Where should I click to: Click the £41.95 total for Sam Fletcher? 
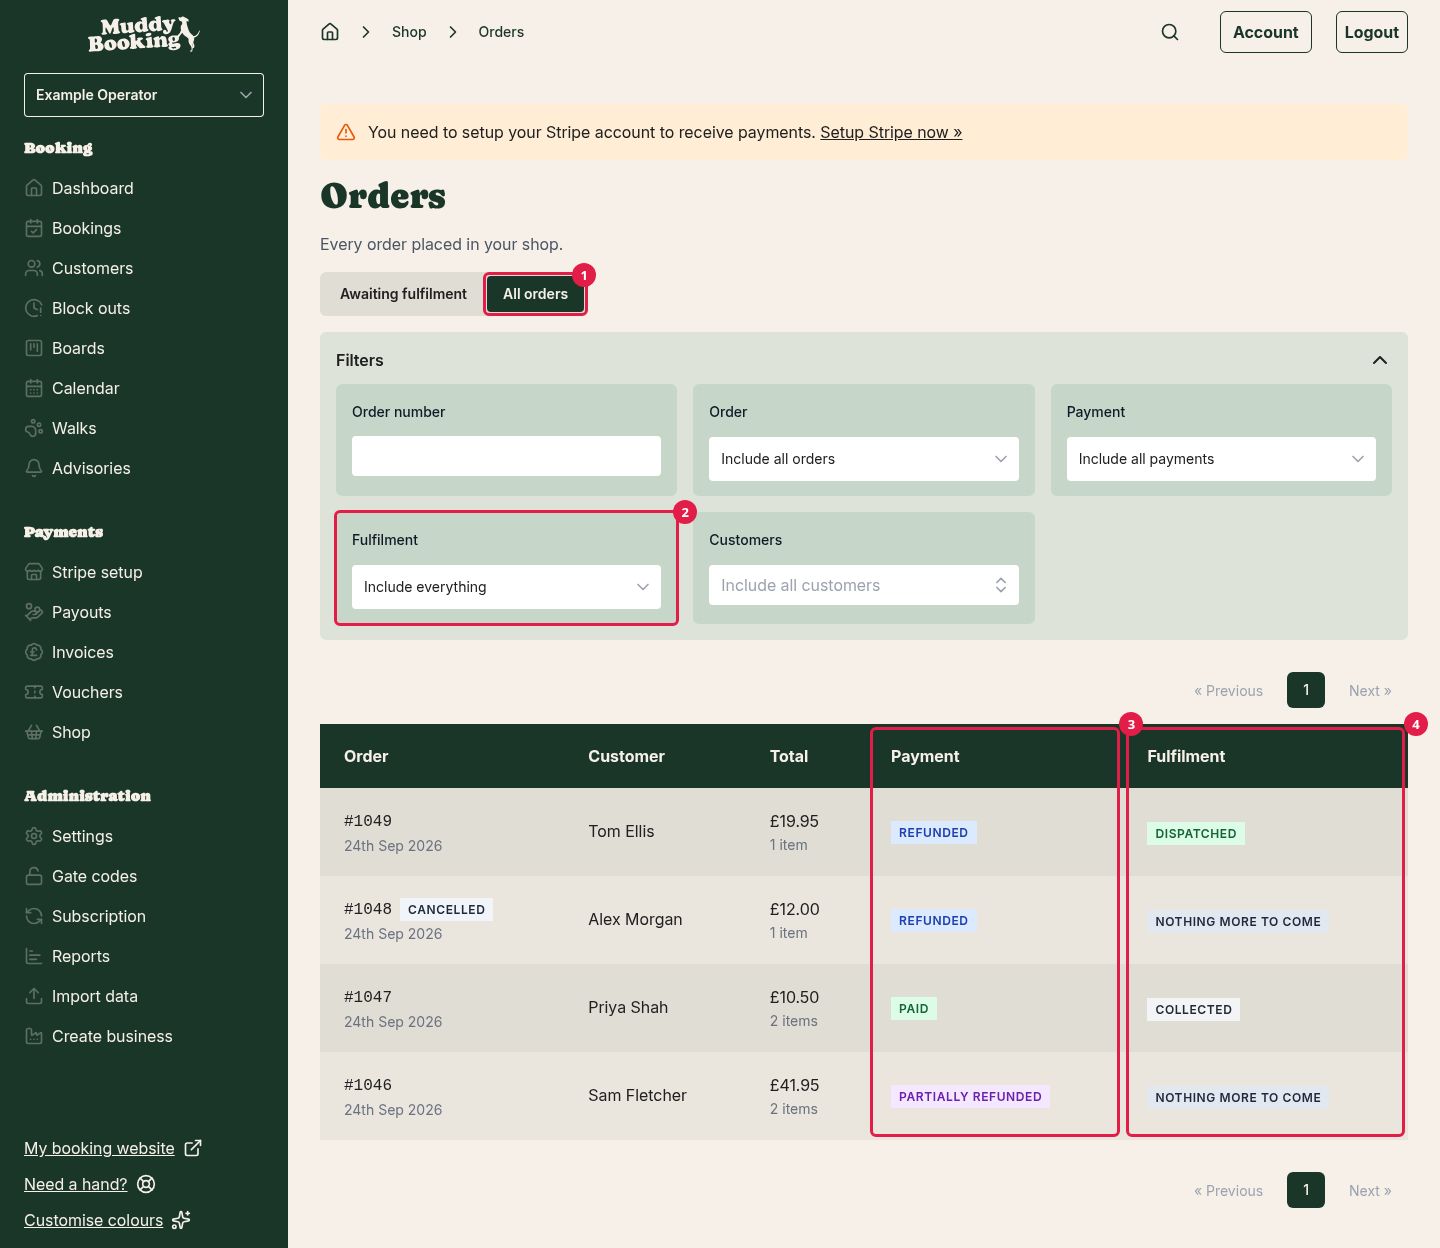point(794,1085)
